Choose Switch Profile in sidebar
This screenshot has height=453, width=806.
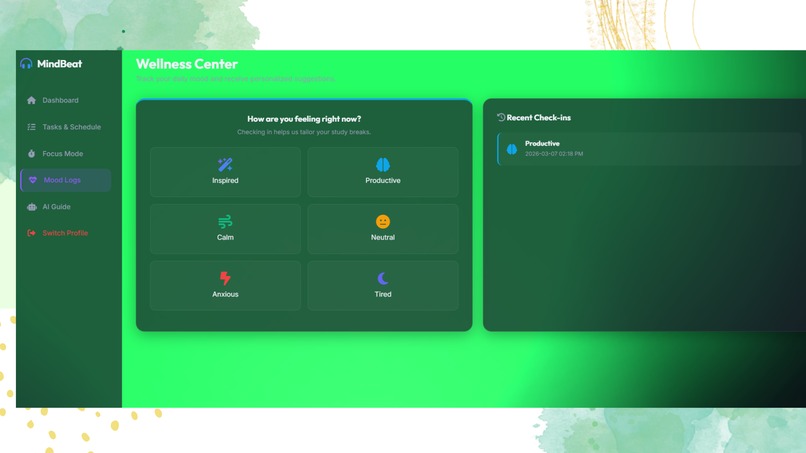[65, 233]
